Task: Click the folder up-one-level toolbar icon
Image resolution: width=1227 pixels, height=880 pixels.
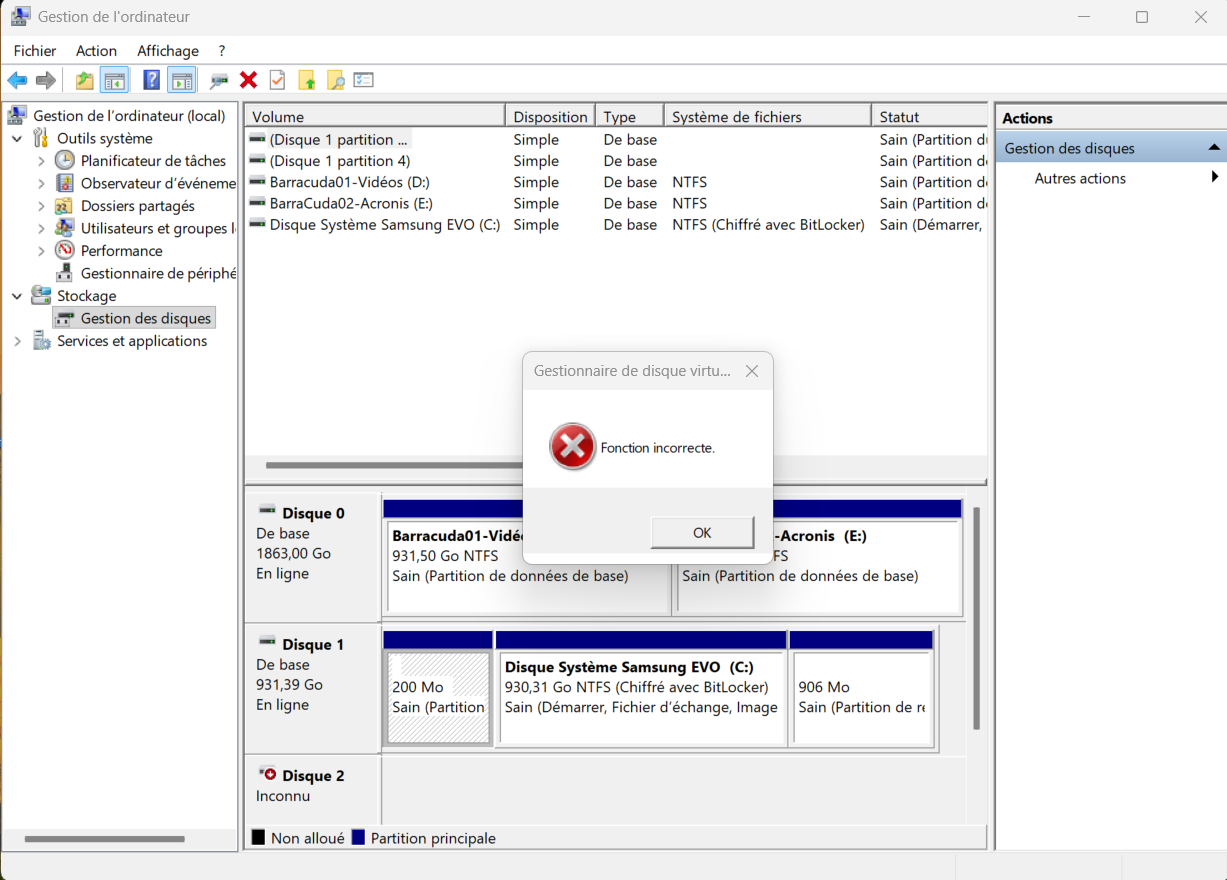Action: click(x=85, y=80)
